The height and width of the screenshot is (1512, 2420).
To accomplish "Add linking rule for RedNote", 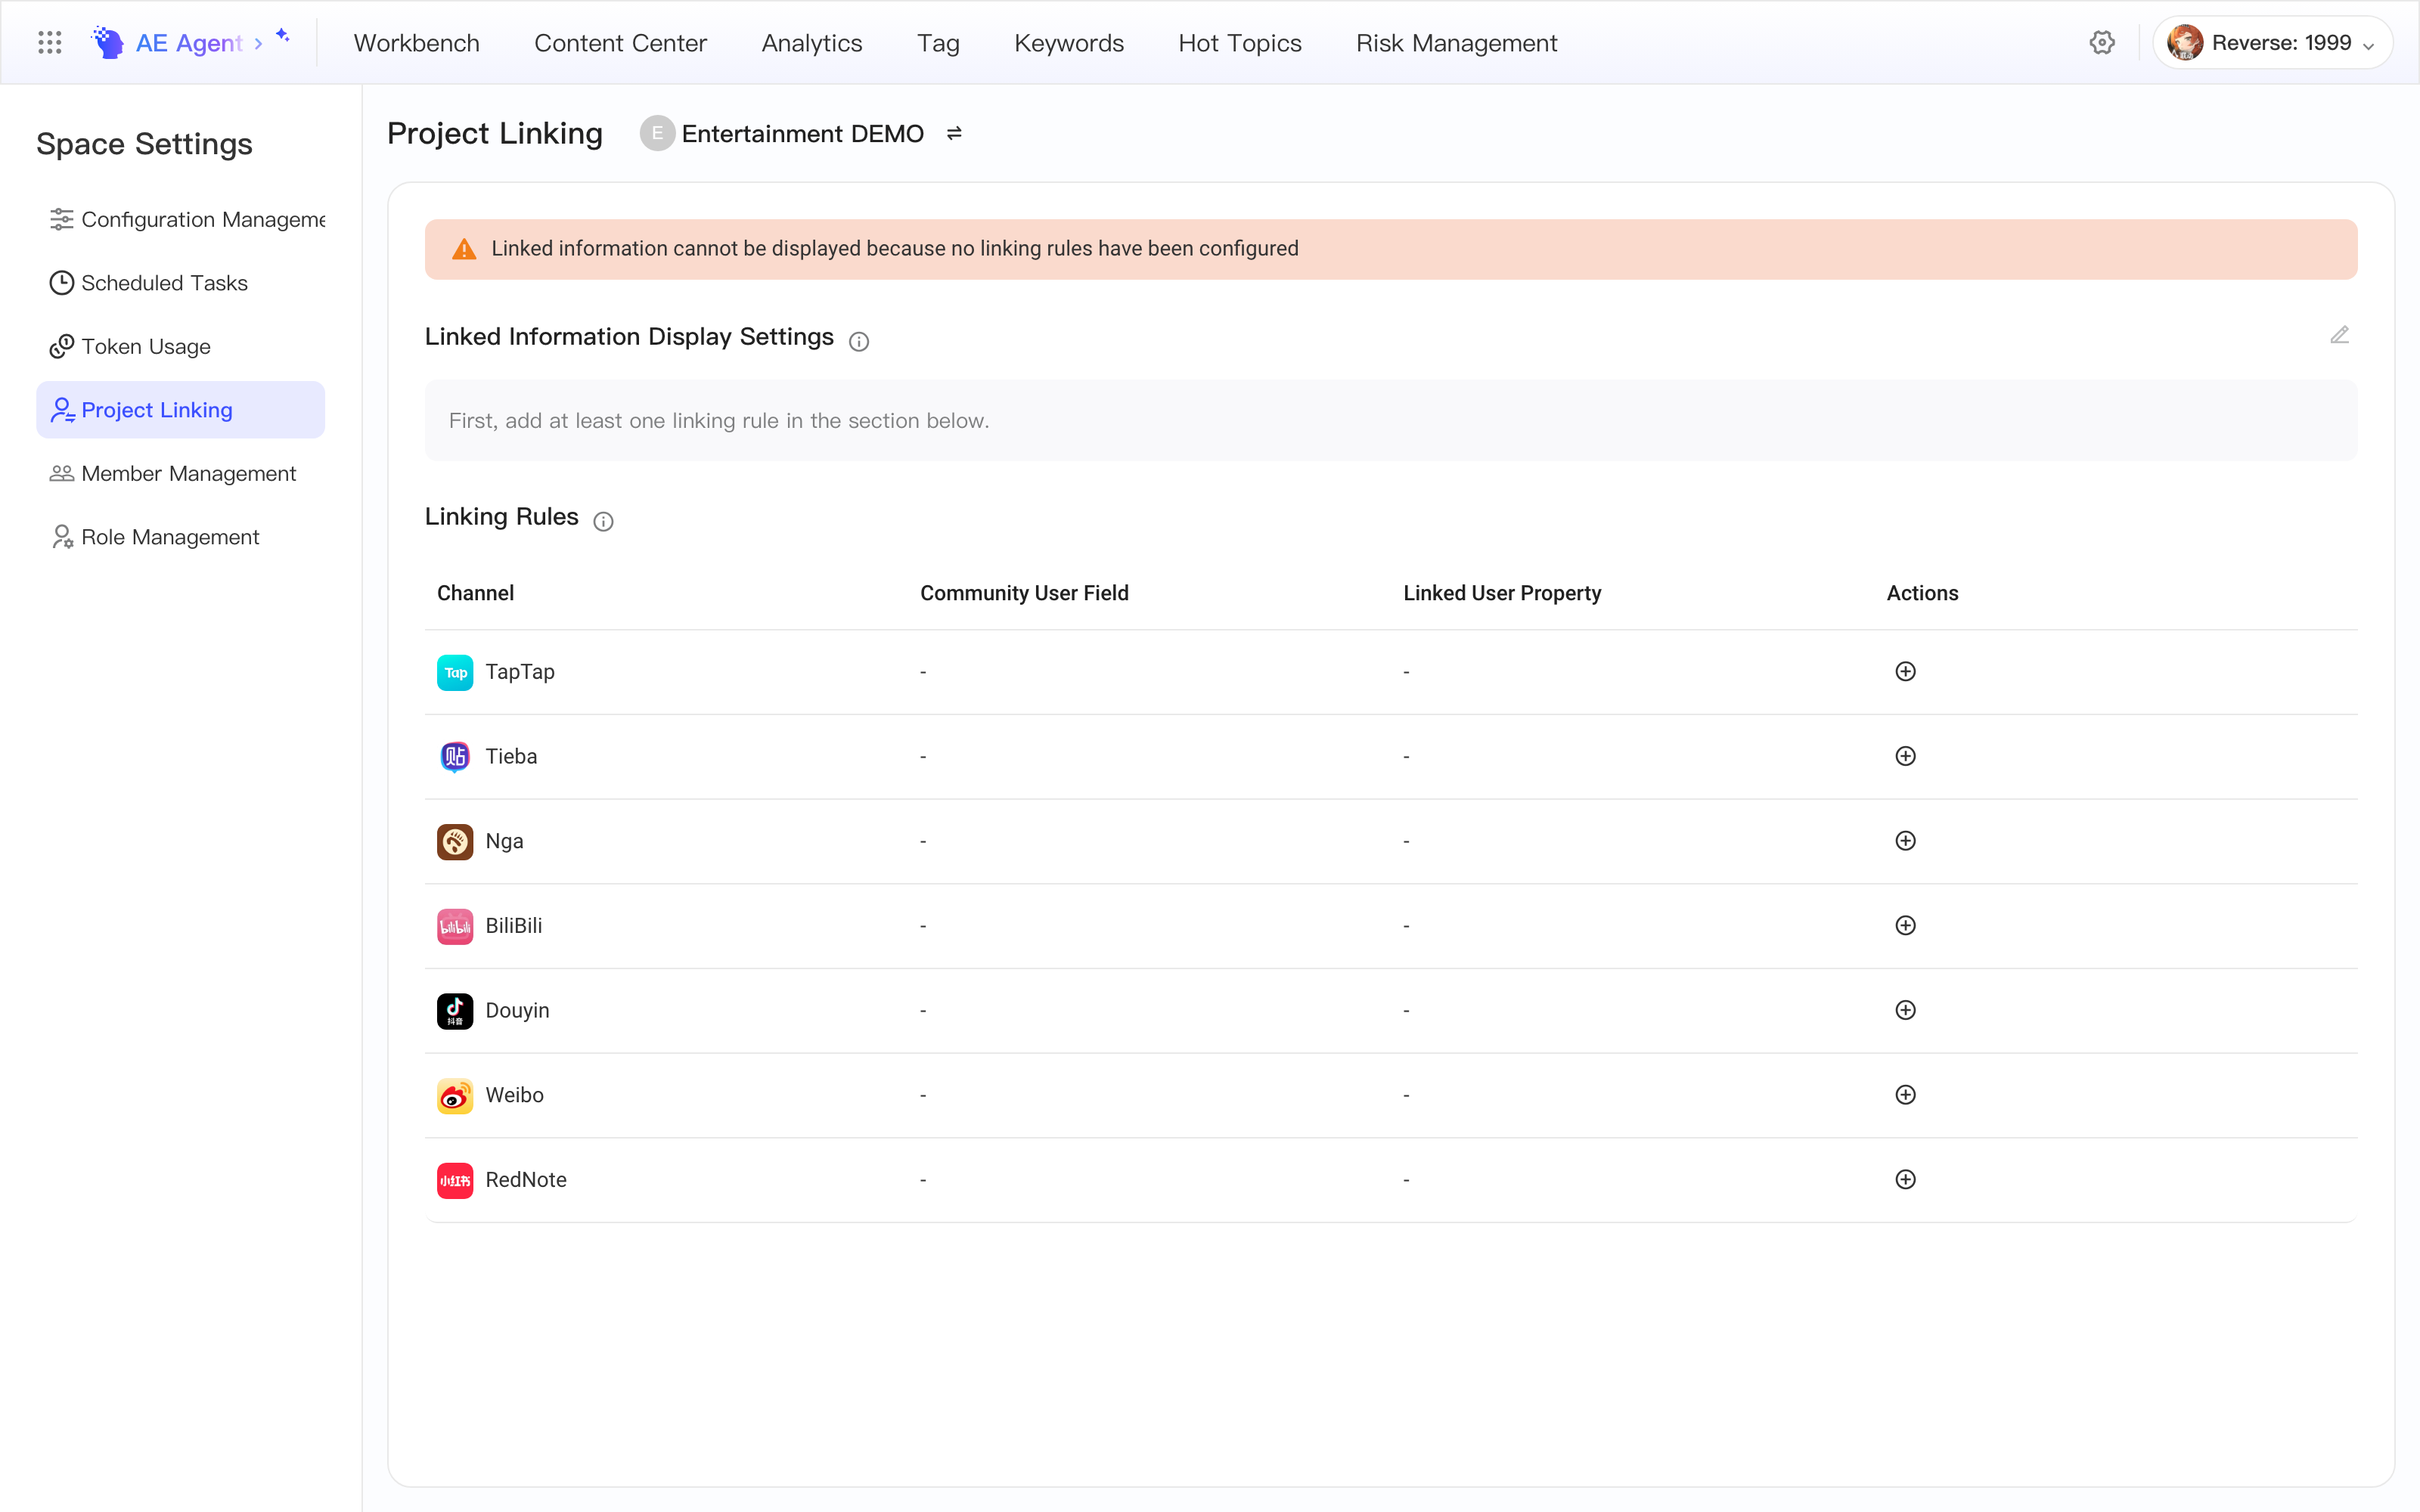I will point(1905,1179).
